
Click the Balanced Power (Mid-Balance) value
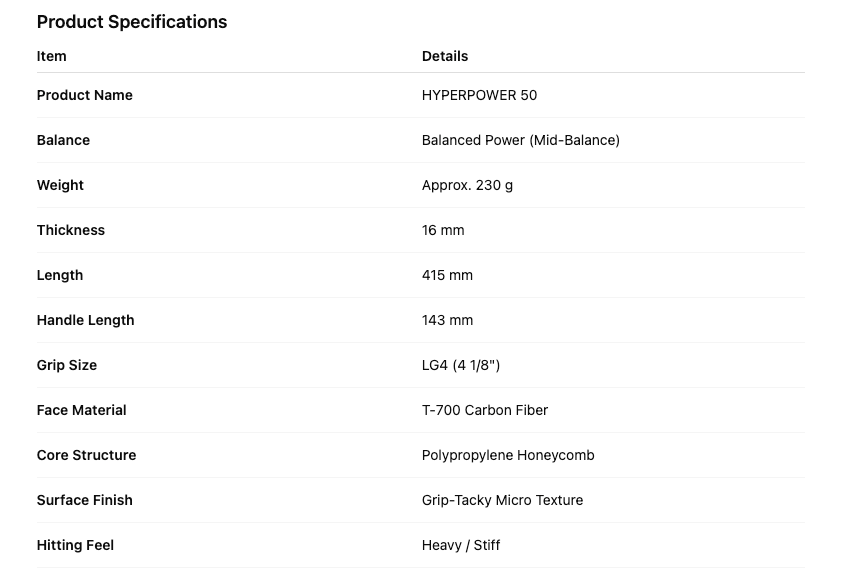pyautogui.click(x=520, y=140)
